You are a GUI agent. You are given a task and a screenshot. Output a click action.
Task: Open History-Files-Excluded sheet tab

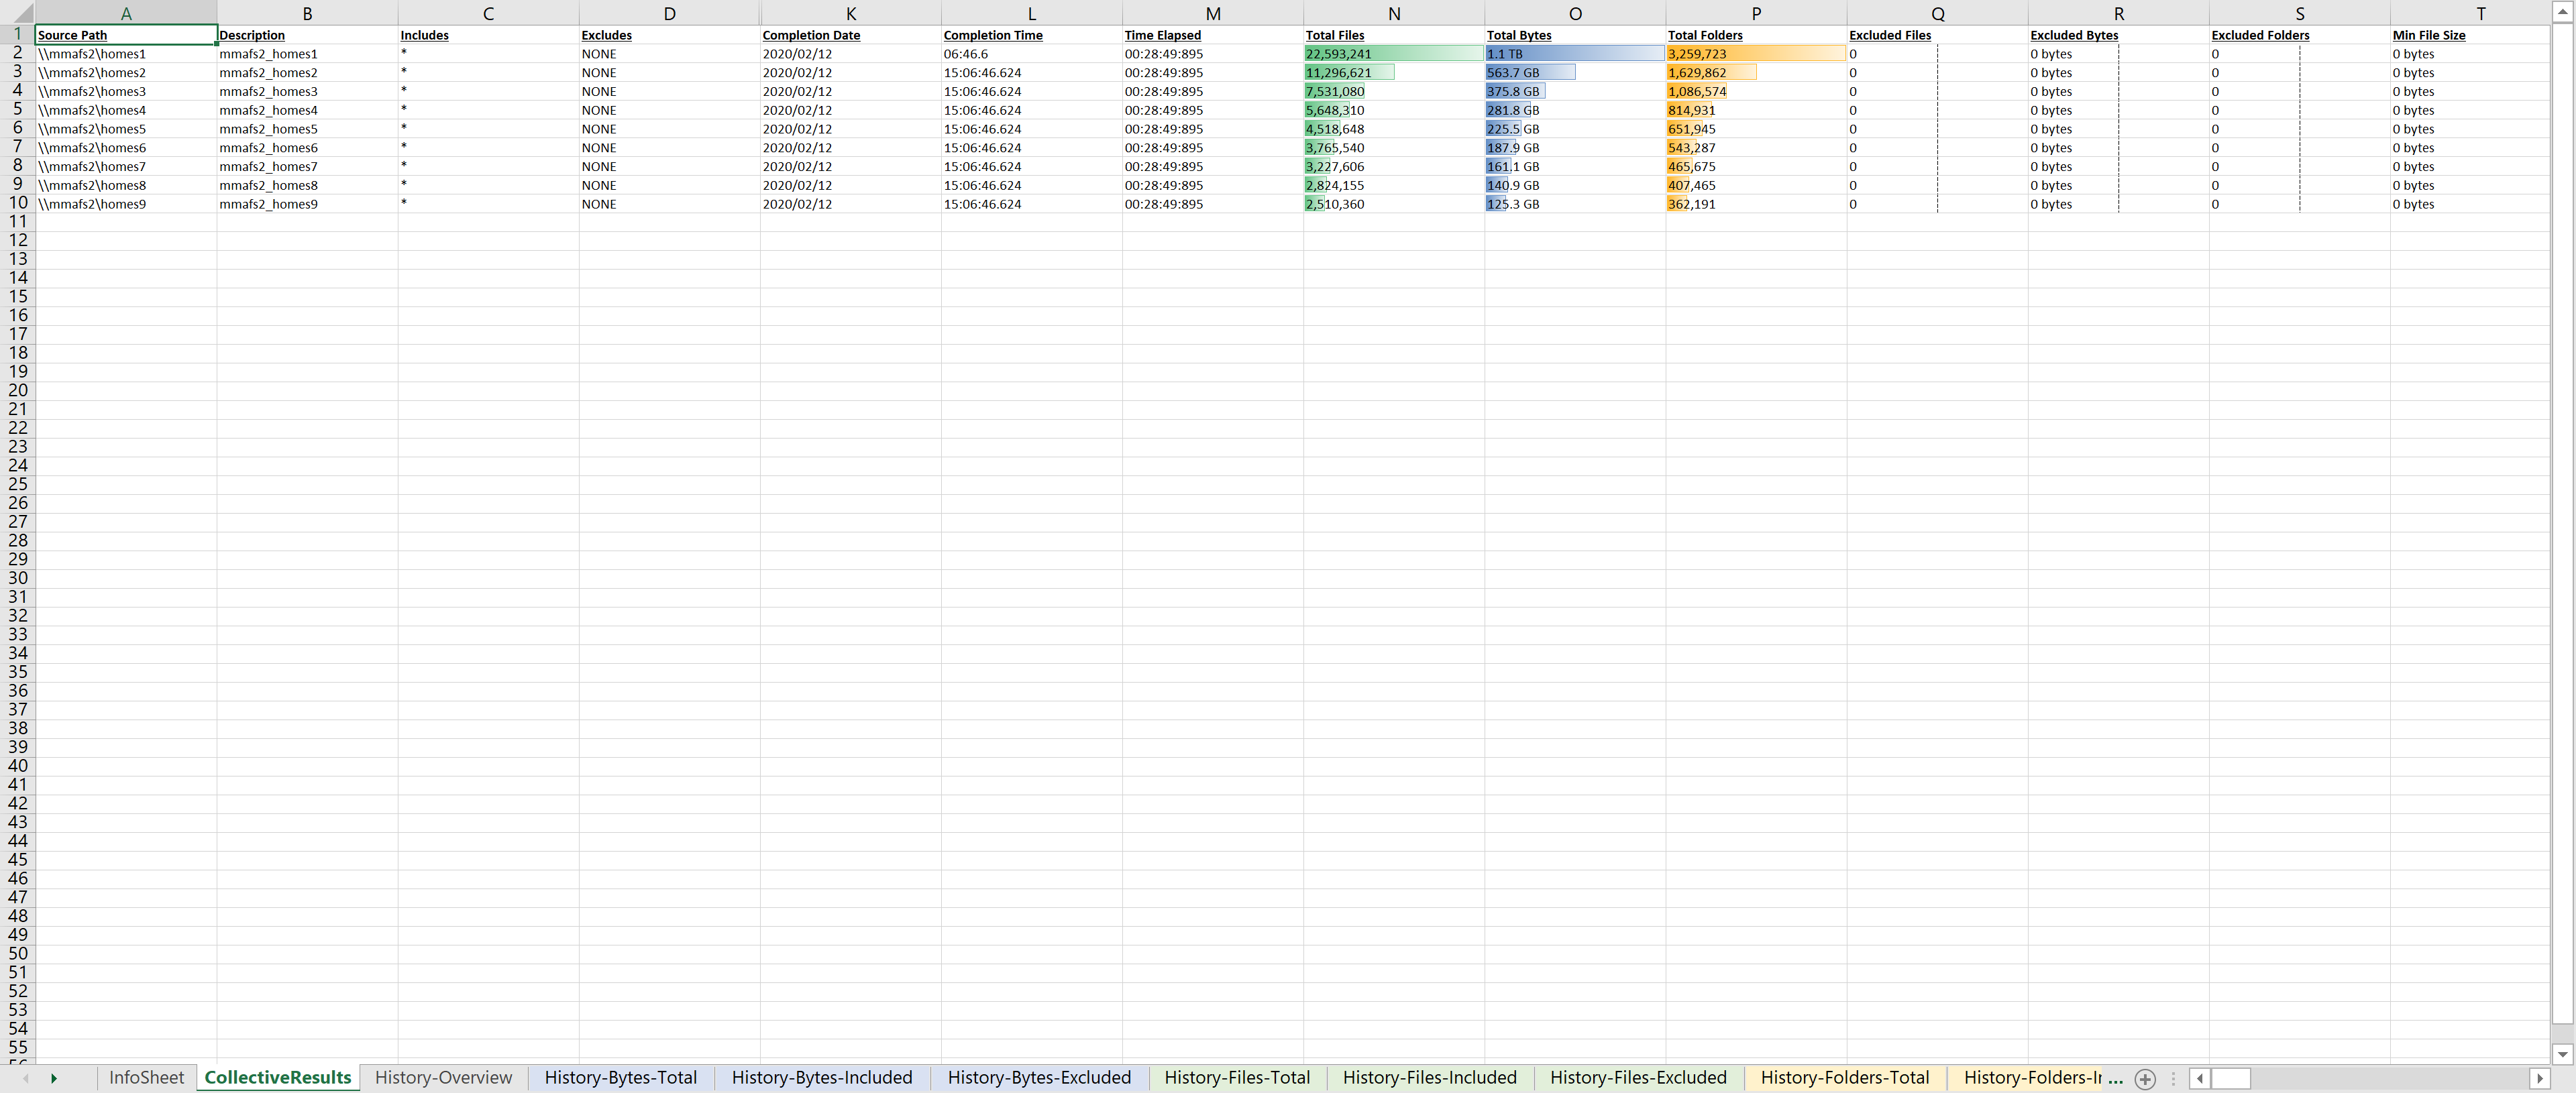click(1638, 1077)
